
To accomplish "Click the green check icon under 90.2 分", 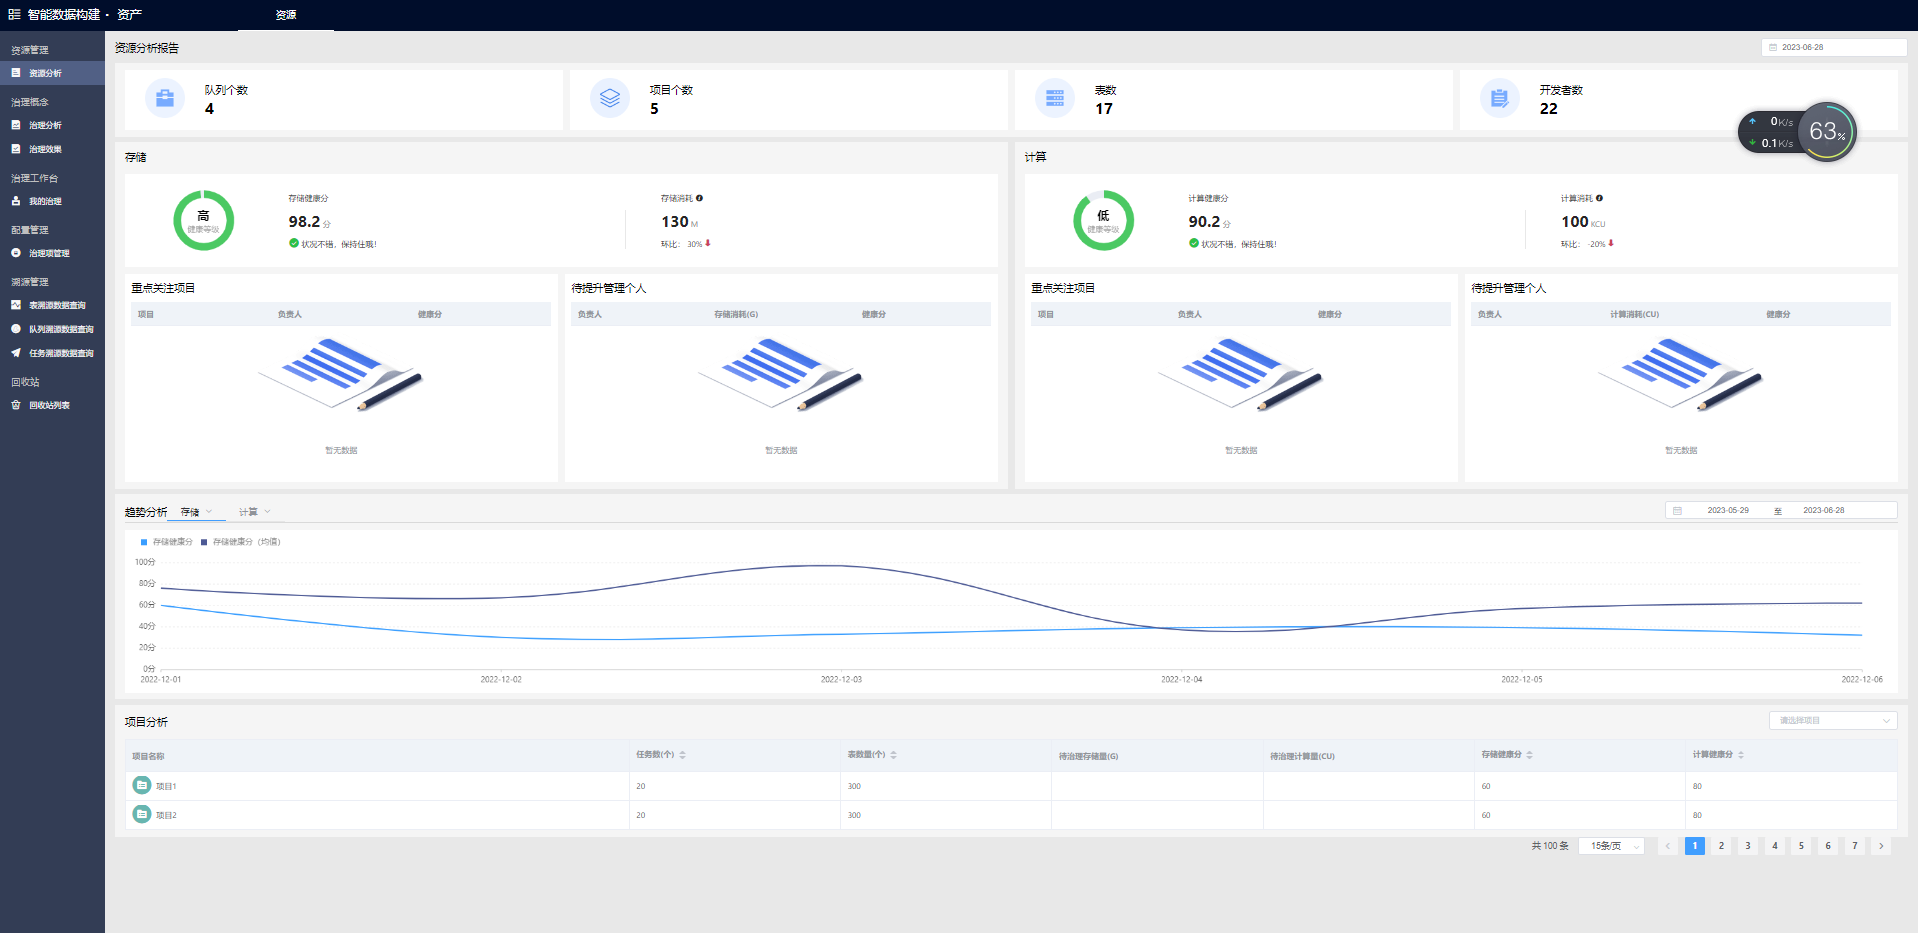I will point(1194,243).
